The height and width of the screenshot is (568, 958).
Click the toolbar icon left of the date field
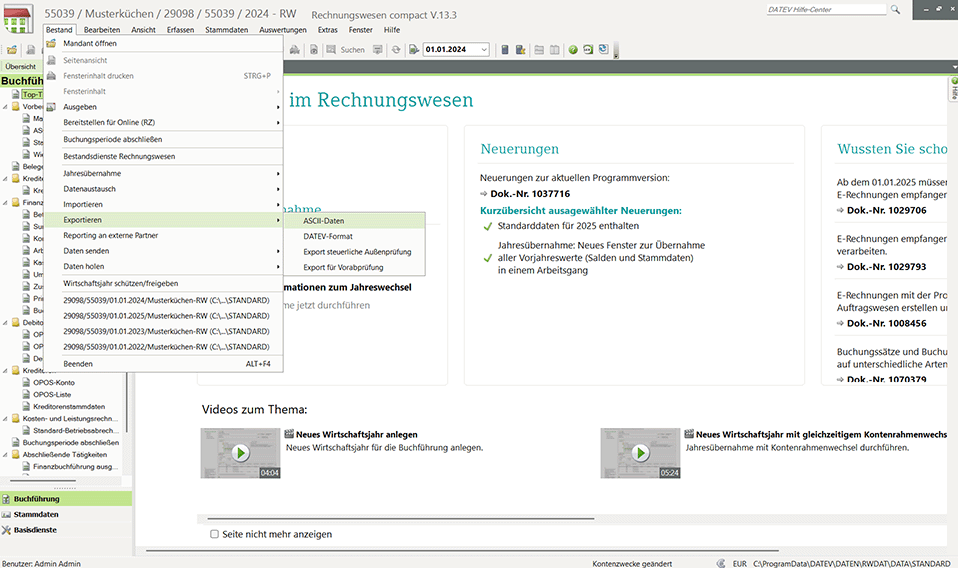[x=414, y=49]
